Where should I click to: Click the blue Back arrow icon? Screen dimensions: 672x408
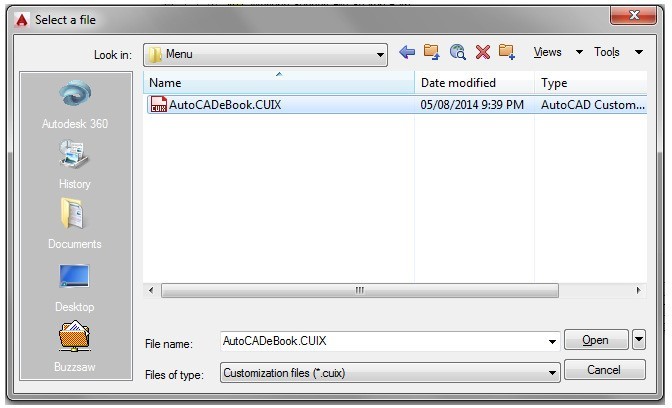click(x=407, y=52)
